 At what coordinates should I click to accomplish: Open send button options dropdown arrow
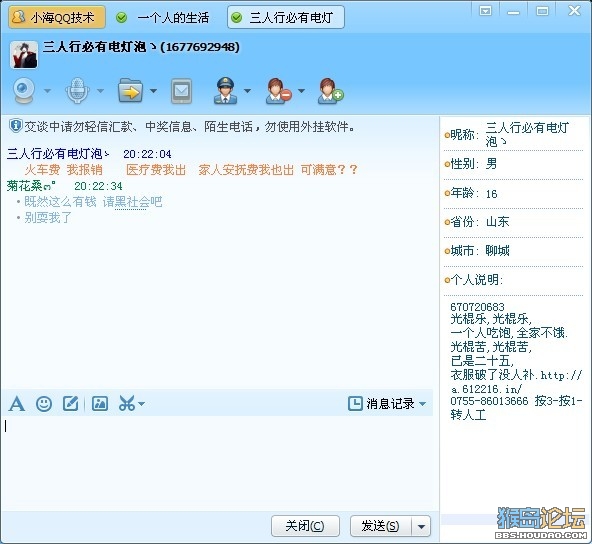click(x=421, y=526)
